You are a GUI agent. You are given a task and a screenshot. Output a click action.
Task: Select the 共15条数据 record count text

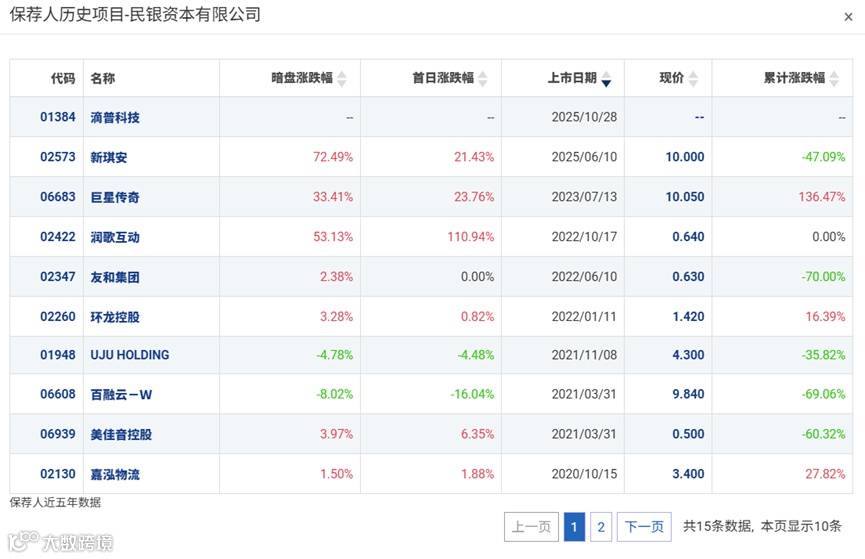coord(717,526)
